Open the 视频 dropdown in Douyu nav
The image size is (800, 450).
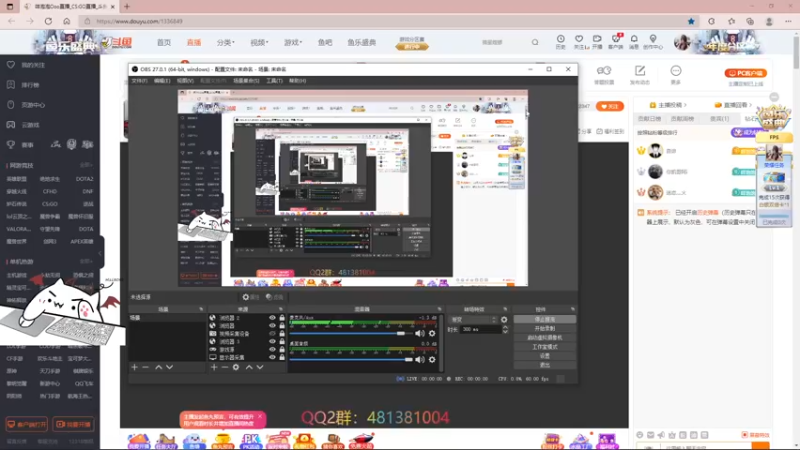click(x=259, y=42)
